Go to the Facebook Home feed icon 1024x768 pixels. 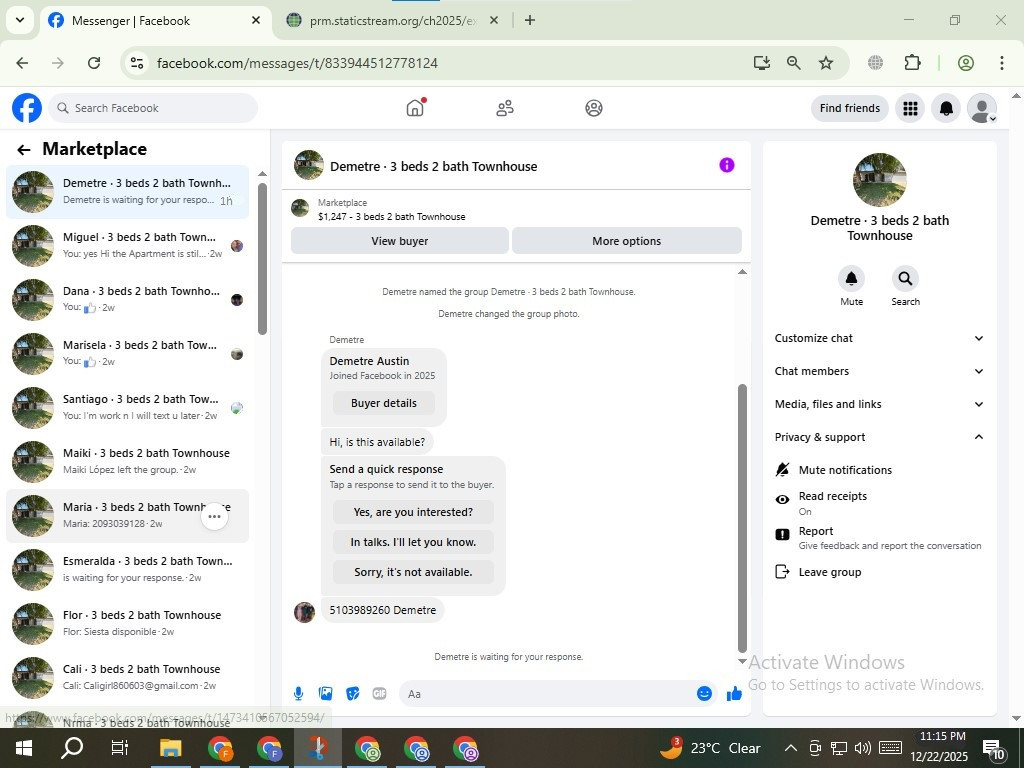click(x=415, y=108)
